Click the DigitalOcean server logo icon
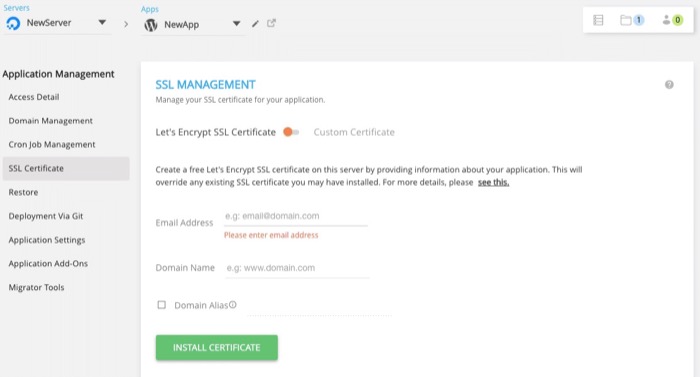The width and height of the screenshot is (700, 377). point(13,23)
